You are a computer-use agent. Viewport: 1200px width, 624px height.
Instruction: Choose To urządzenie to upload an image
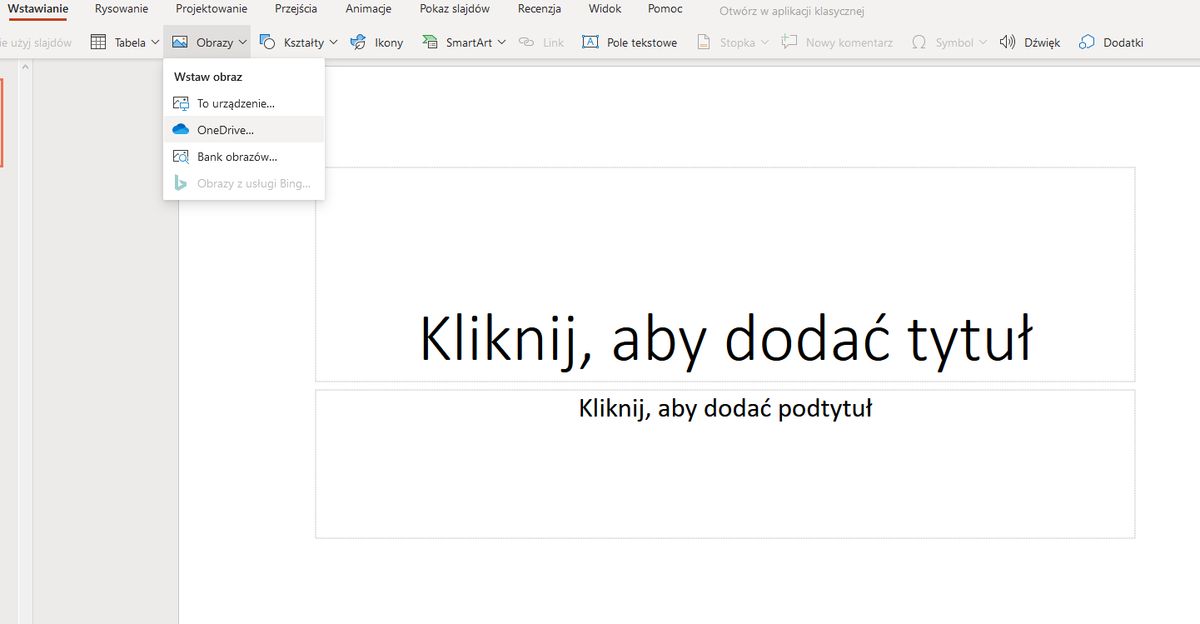pyautogui.click(x=234, y=102)
